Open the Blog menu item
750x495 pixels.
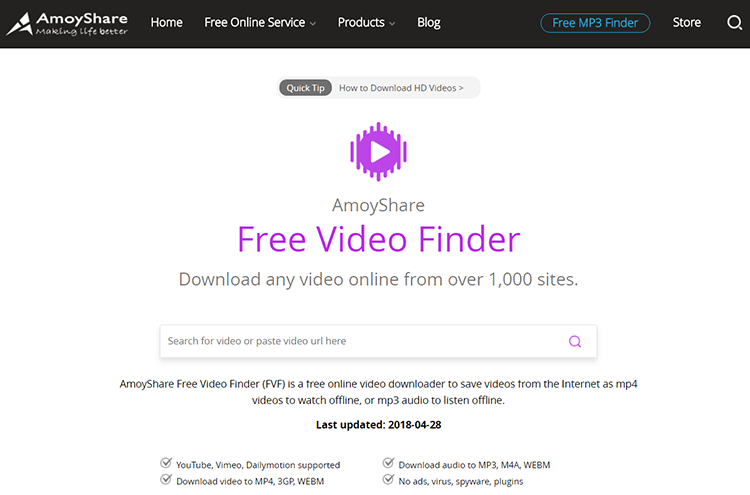(x=429, y=22)
